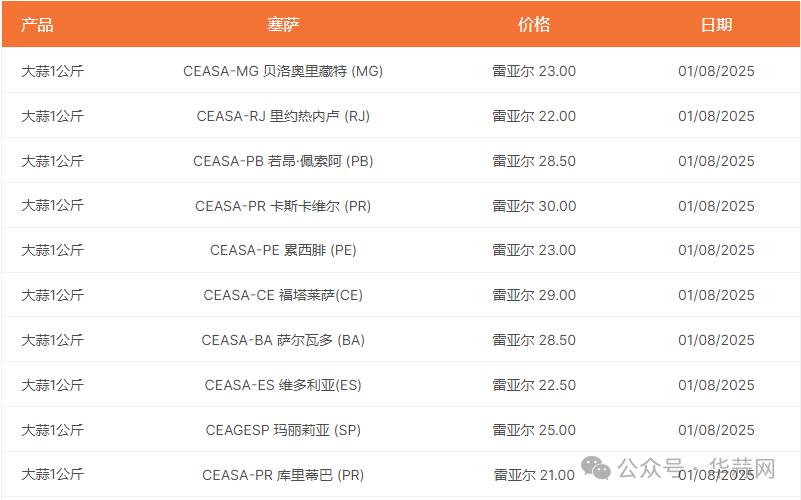Click price 雷亚尔 23.00 in CEASA-MG row

[534, 71]
